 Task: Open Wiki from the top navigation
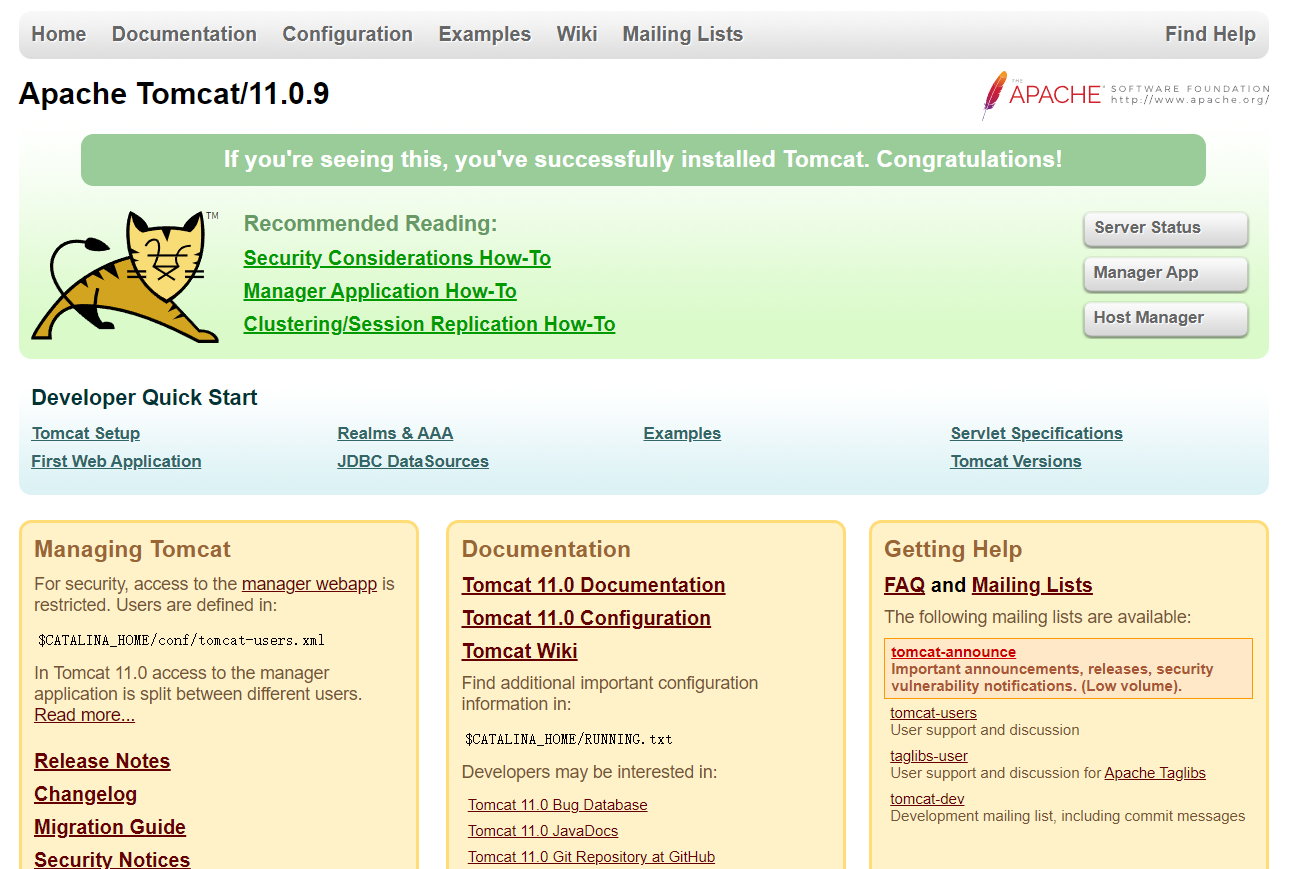coord(577,34)
